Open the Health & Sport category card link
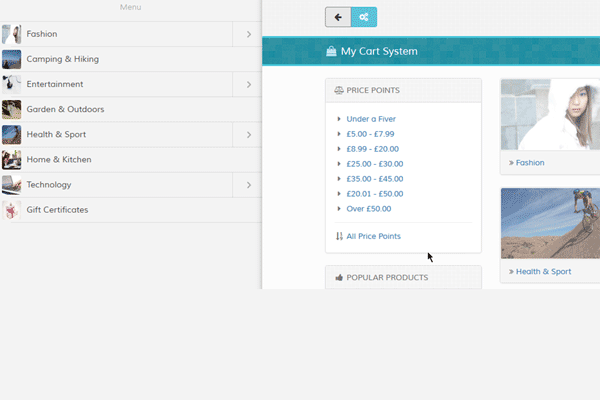The height and width of the screenshot is (400, 600). pyautogui.click(x=543, y=272)
